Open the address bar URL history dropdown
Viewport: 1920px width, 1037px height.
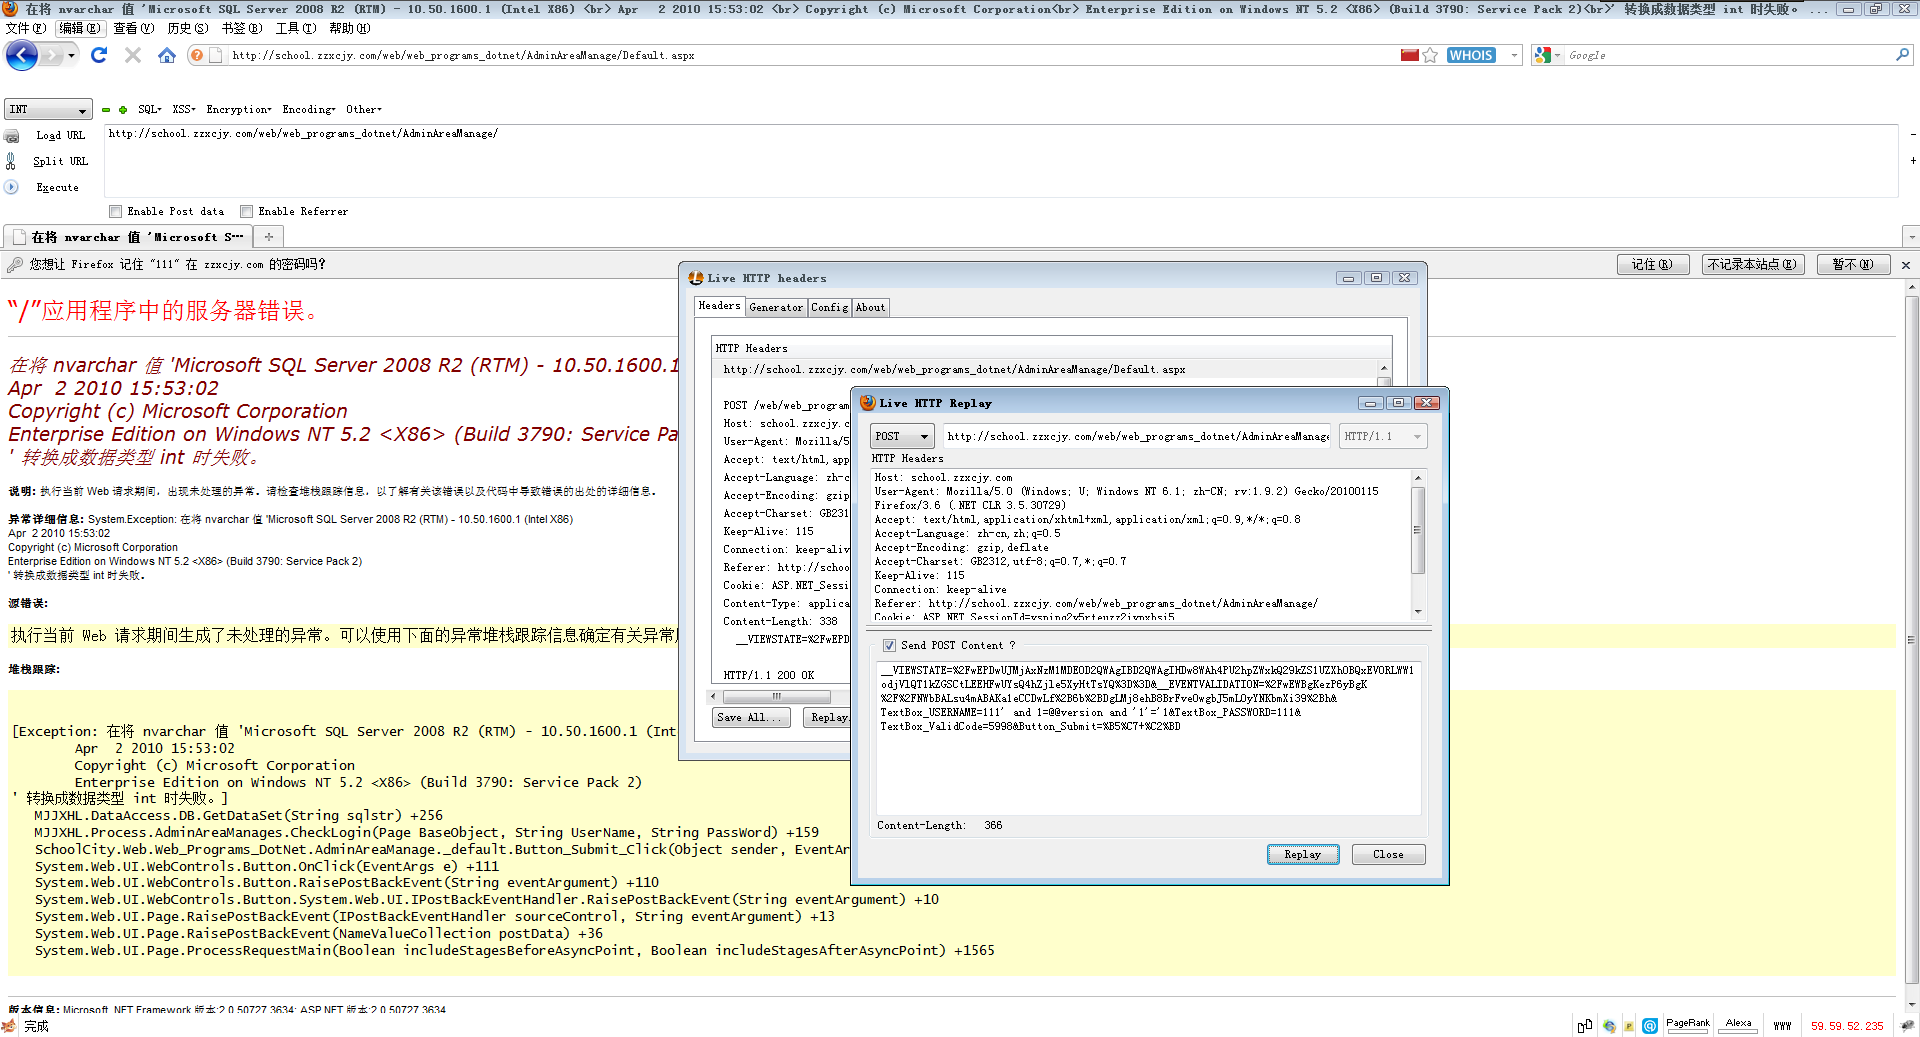(1514, 55)
